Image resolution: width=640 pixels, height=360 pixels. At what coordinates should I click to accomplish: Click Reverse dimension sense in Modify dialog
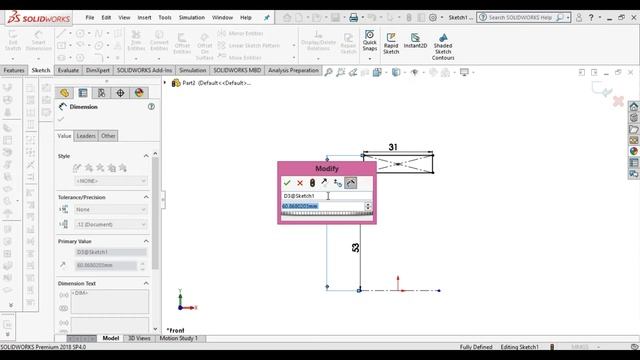pyautogui.click(x=324, y=183)
